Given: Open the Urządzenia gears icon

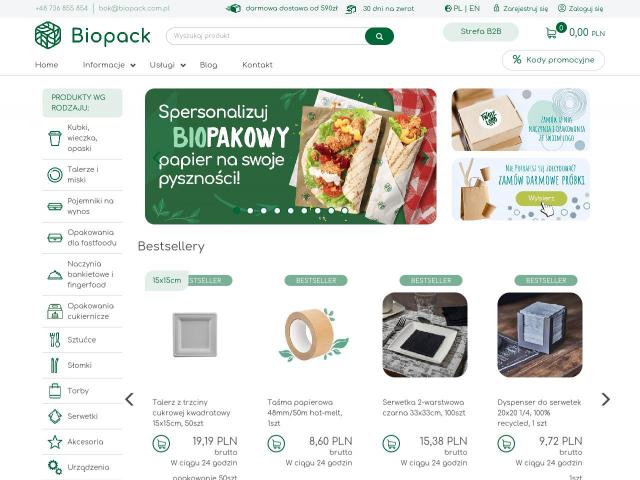Looking at the screenshot, I should [x=55, y=467].
